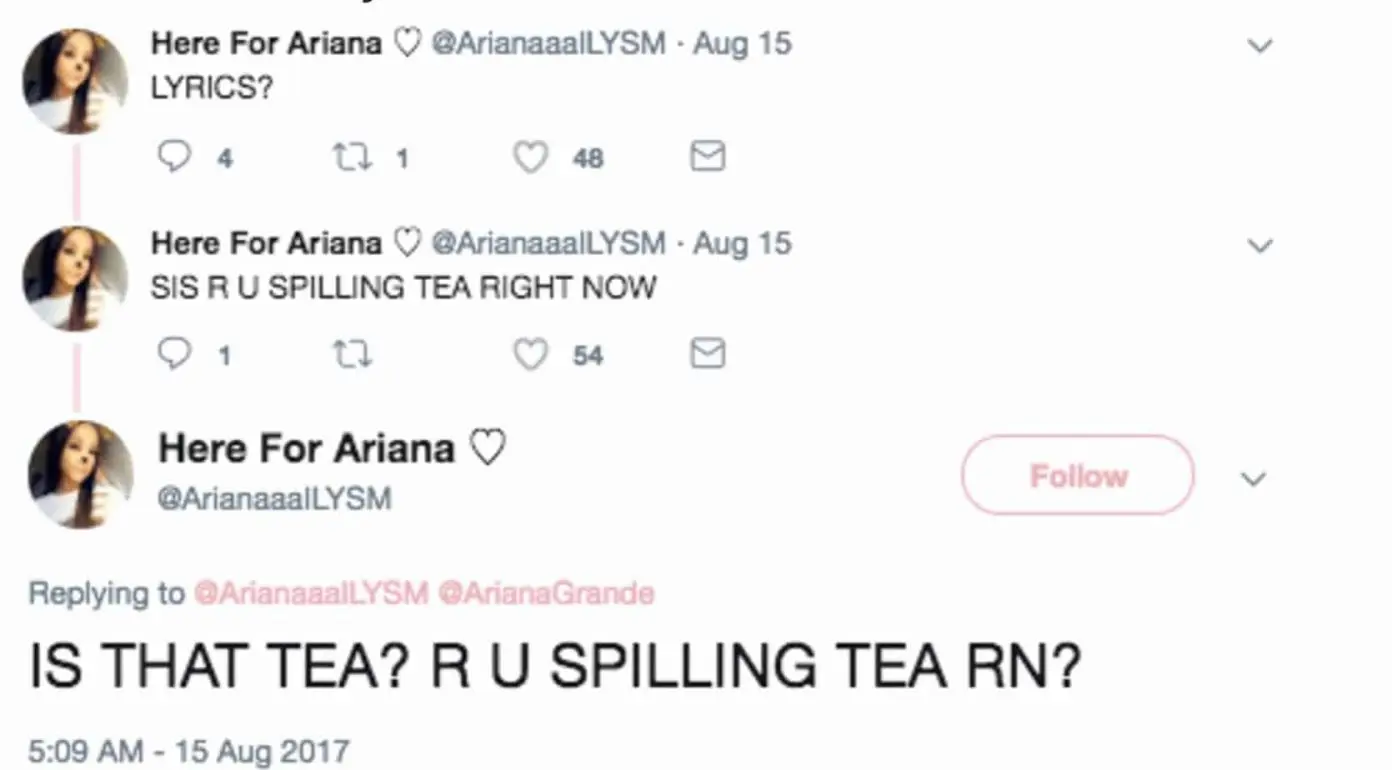The image size is (1392, 770).
Task: Open options chevron on LYRICS? tweet
Action: tap(1261, 46)
